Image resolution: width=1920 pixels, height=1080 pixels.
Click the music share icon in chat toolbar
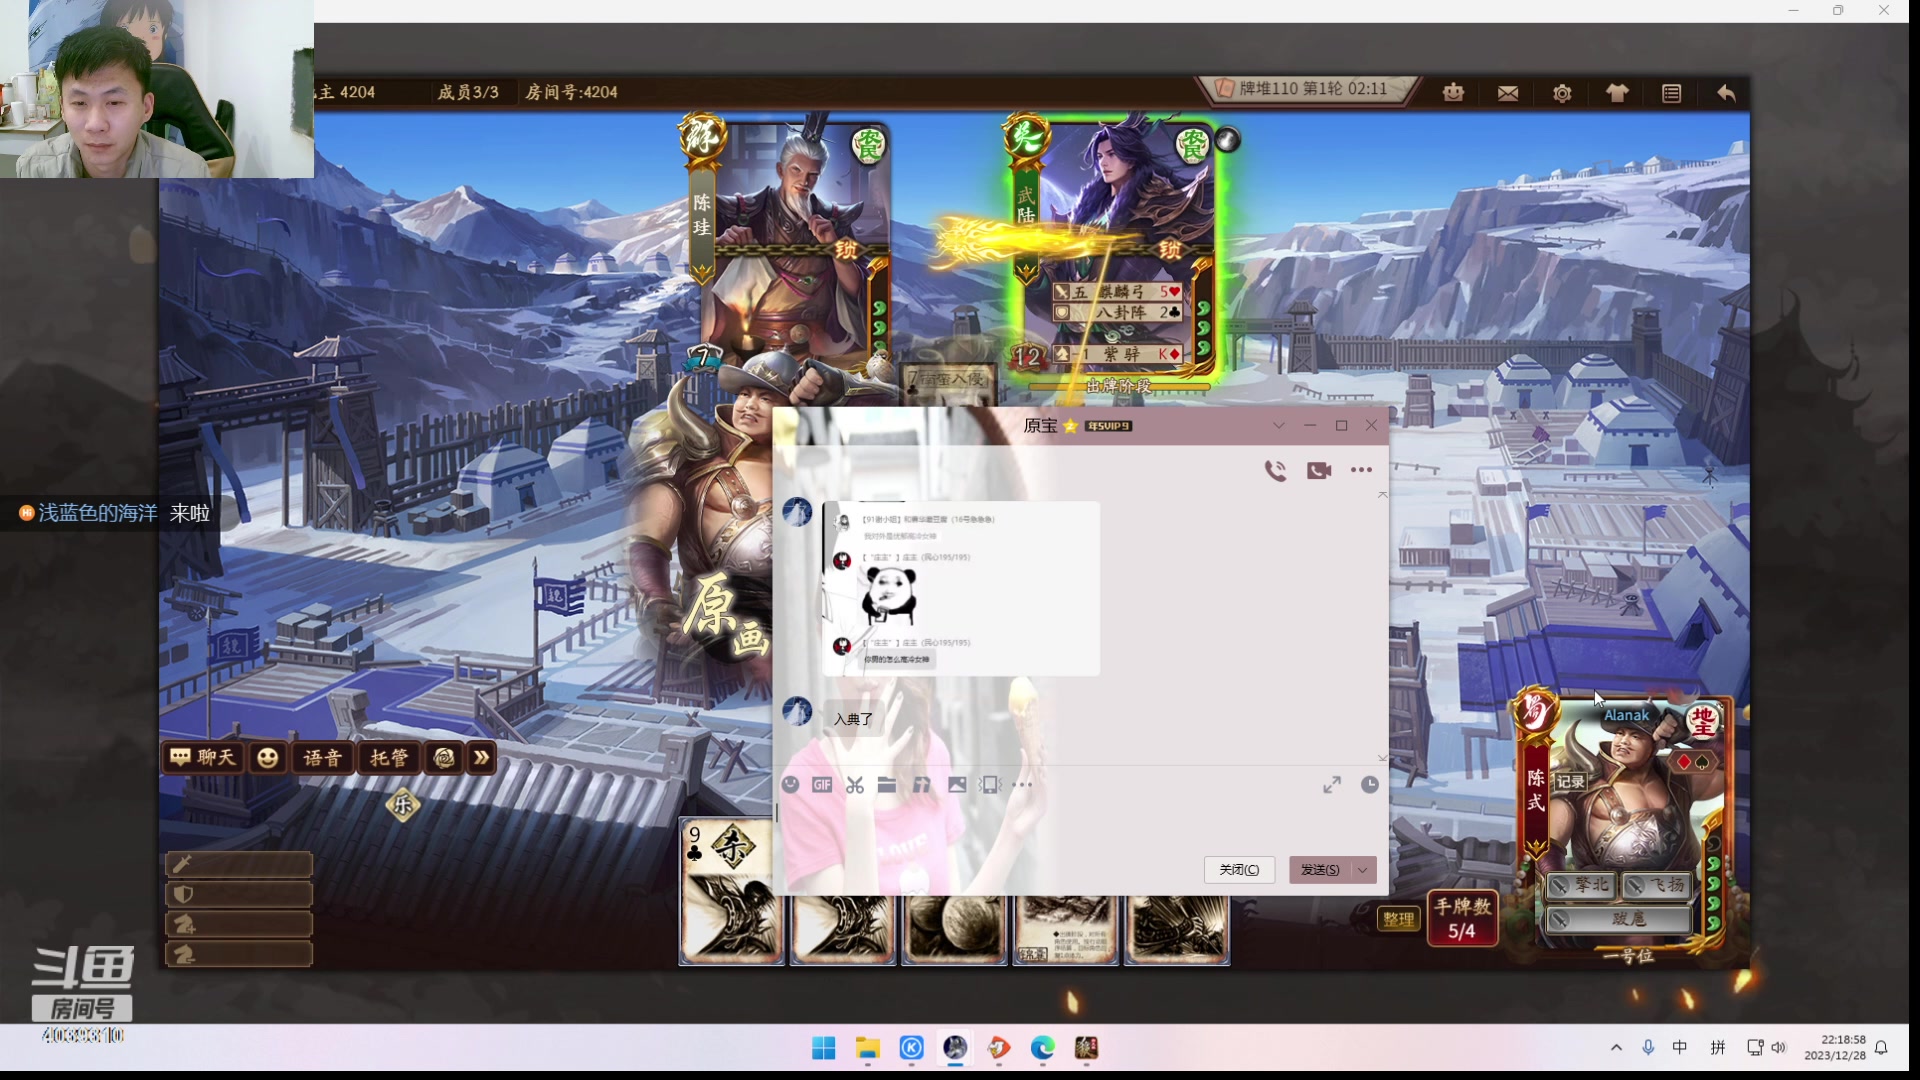click(921, 785)
